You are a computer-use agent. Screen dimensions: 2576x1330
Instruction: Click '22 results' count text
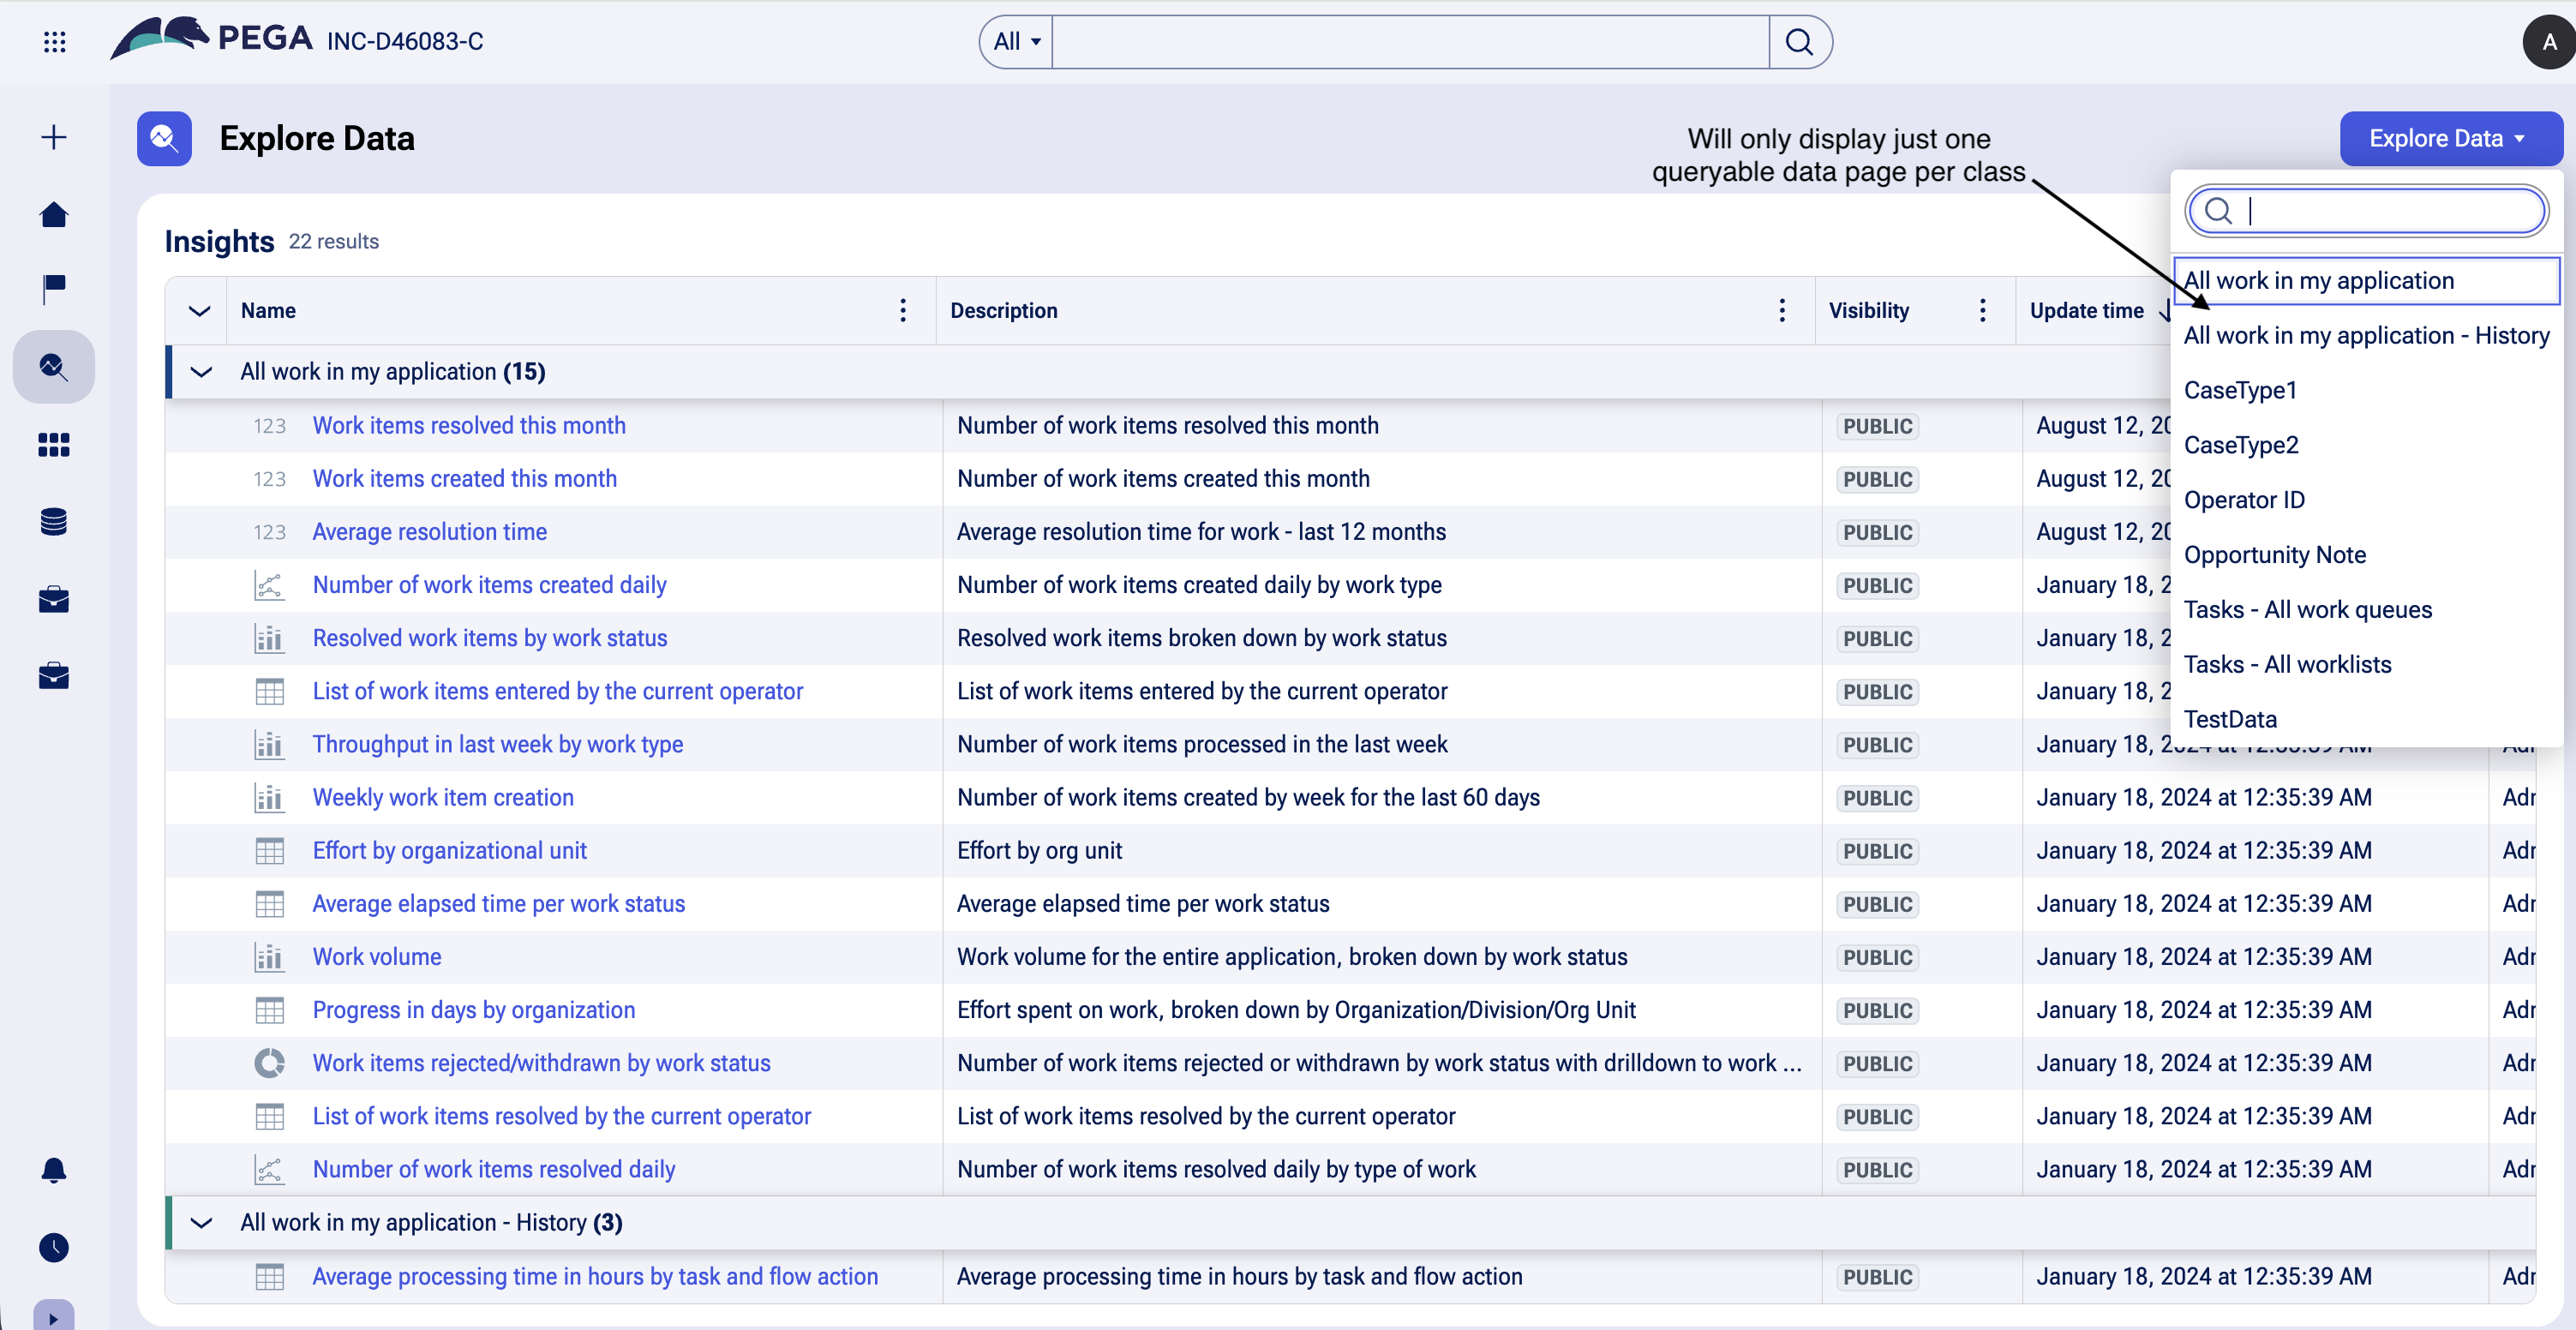tap(334, 242)
